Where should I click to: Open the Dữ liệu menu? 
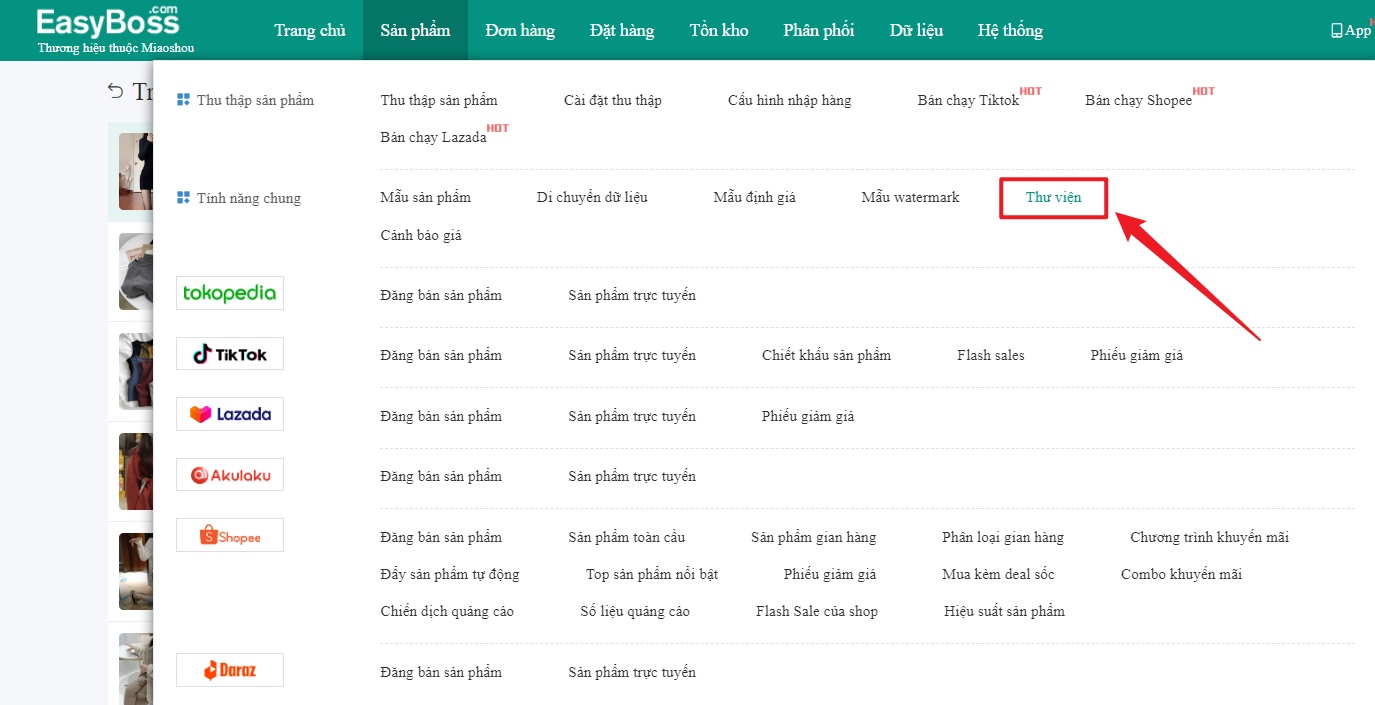[916, 30]
